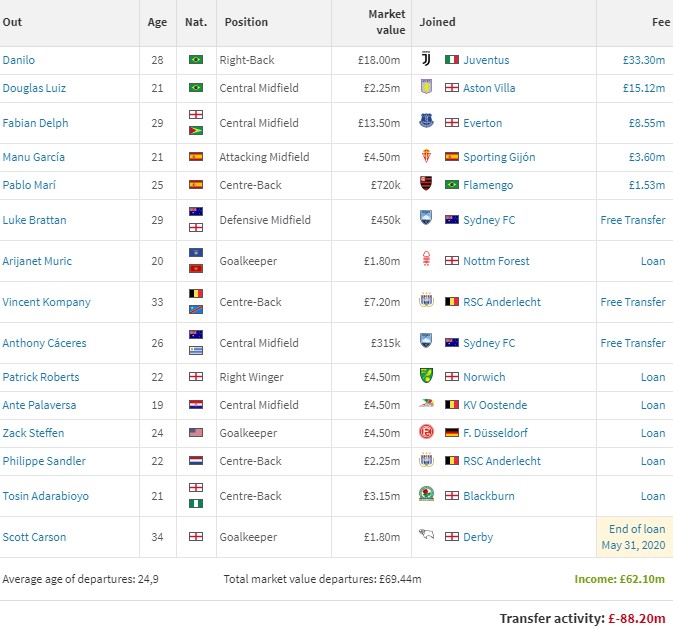Click the Blackburn club crest icon
The height and width of the screenshot is (629, 673).
click(428, 496)
